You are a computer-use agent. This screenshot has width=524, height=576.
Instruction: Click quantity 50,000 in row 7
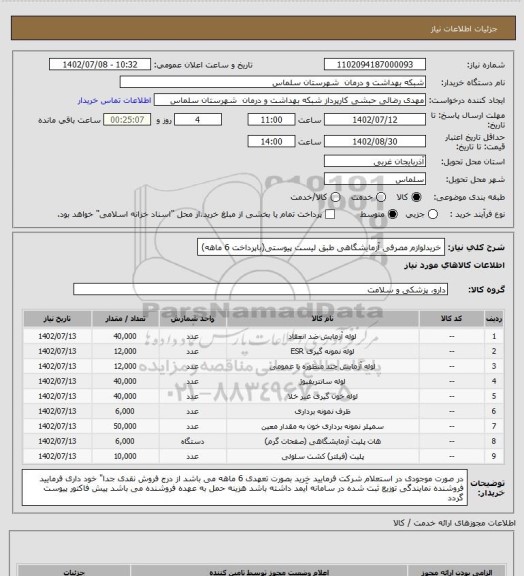coord(125,426)
